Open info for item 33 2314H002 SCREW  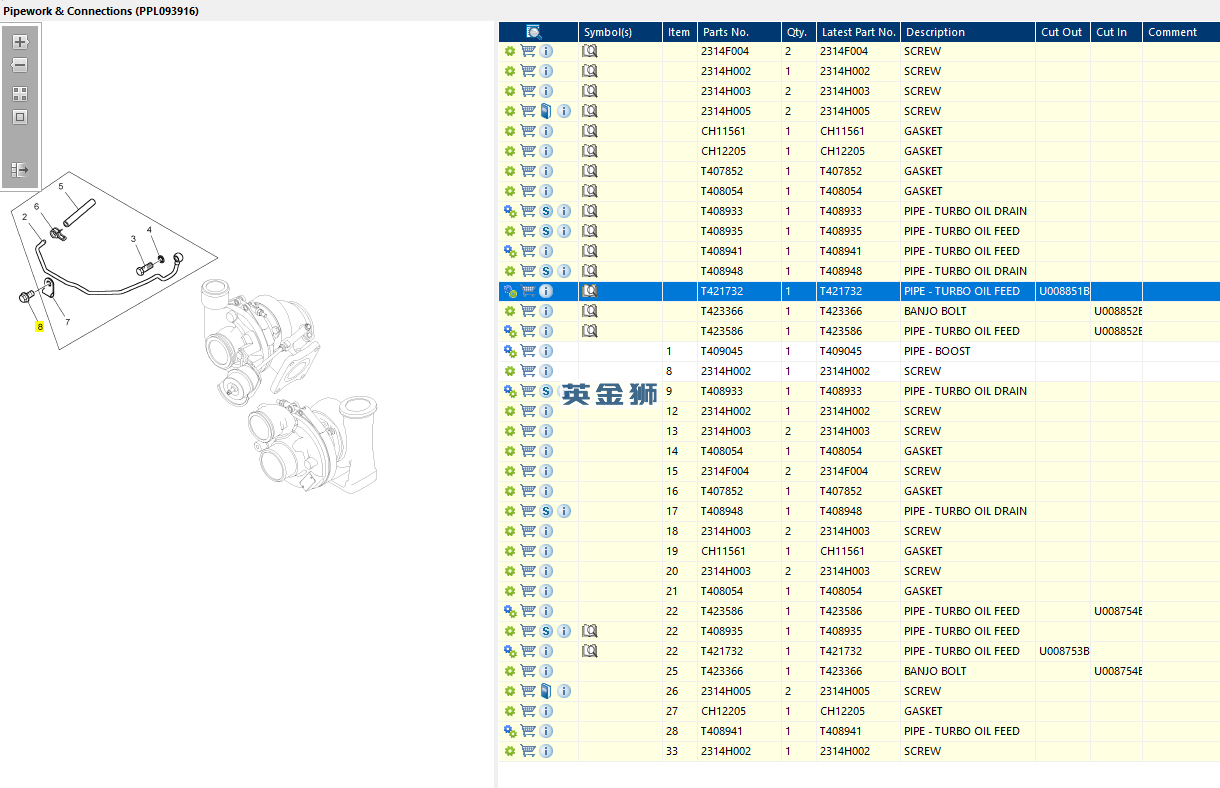coord(546,751)
